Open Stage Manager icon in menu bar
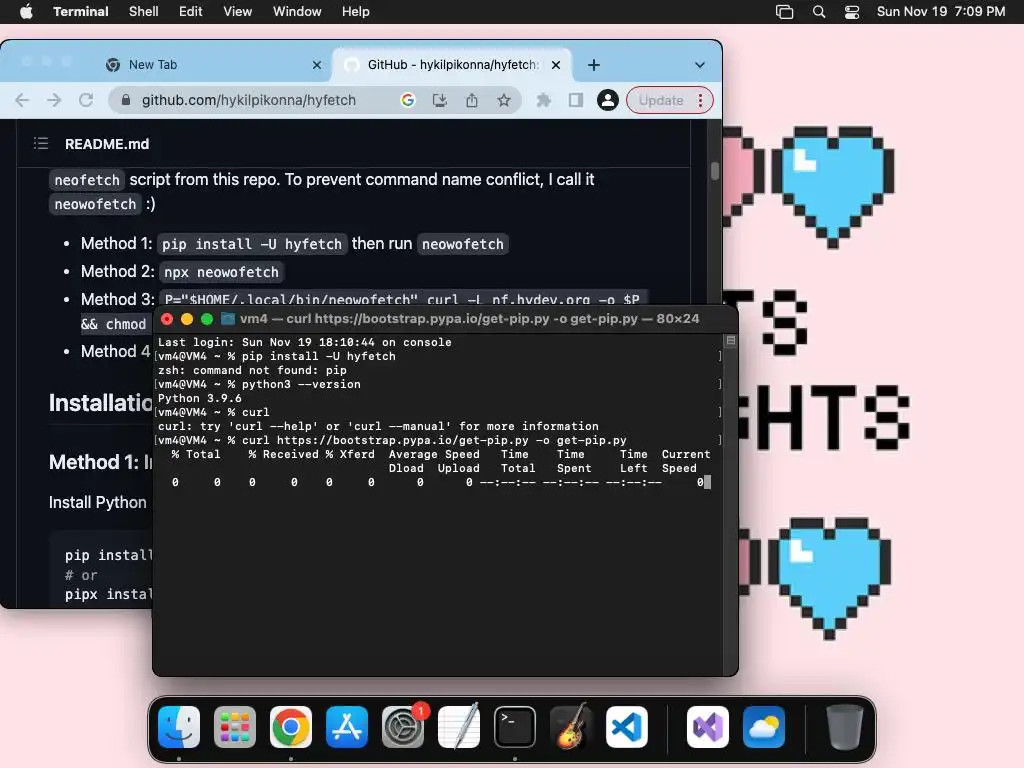The width and height of the screenshot is (1024, 768). [x=784, y=12]
